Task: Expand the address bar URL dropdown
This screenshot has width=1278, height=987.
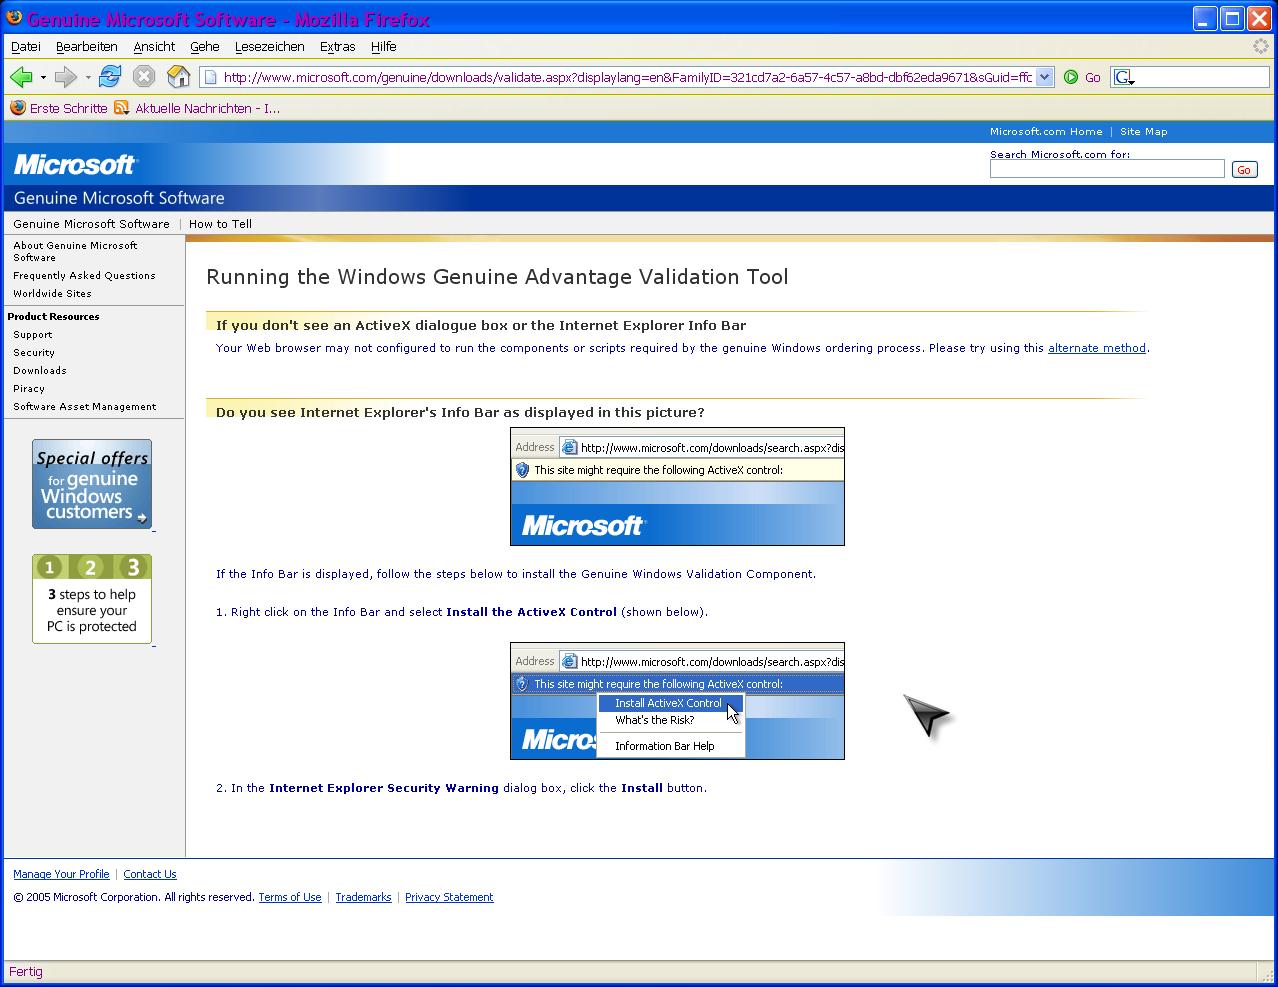Action: coord(1045,77)
